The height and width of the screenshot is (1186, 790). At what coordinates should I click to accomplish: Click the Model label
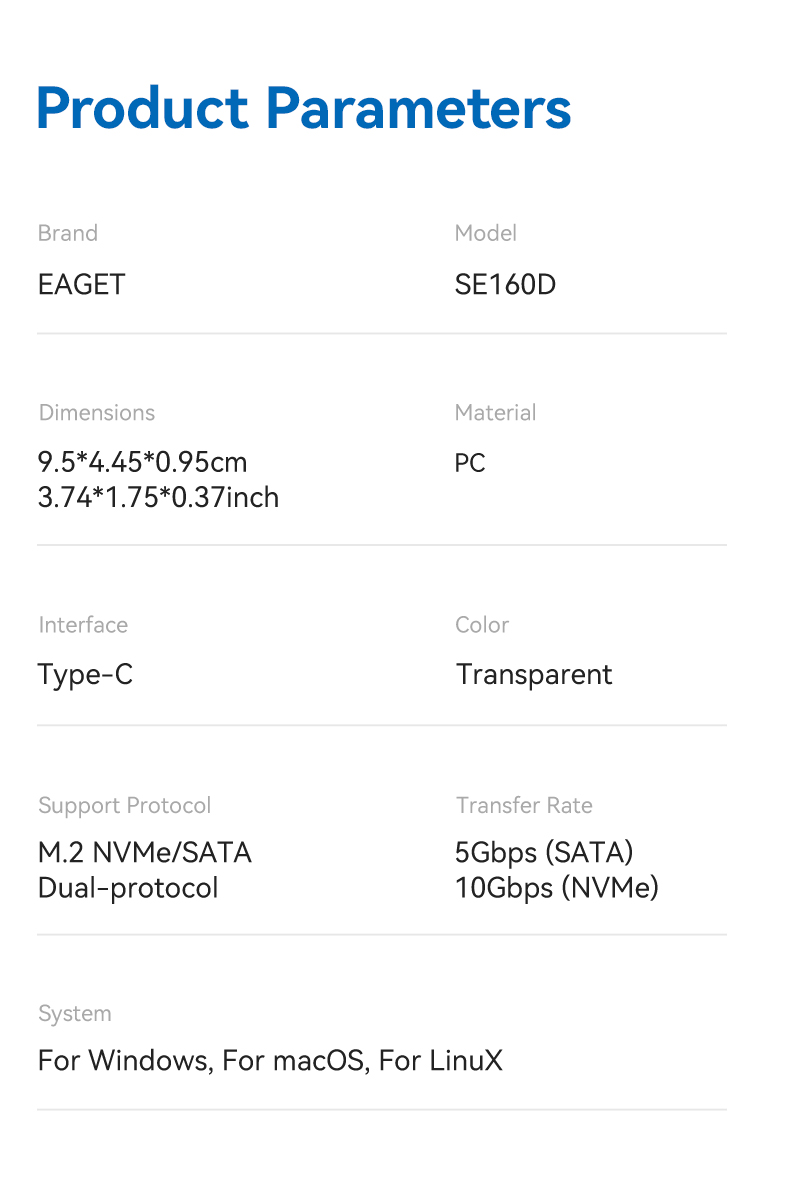tap(486, 233)
